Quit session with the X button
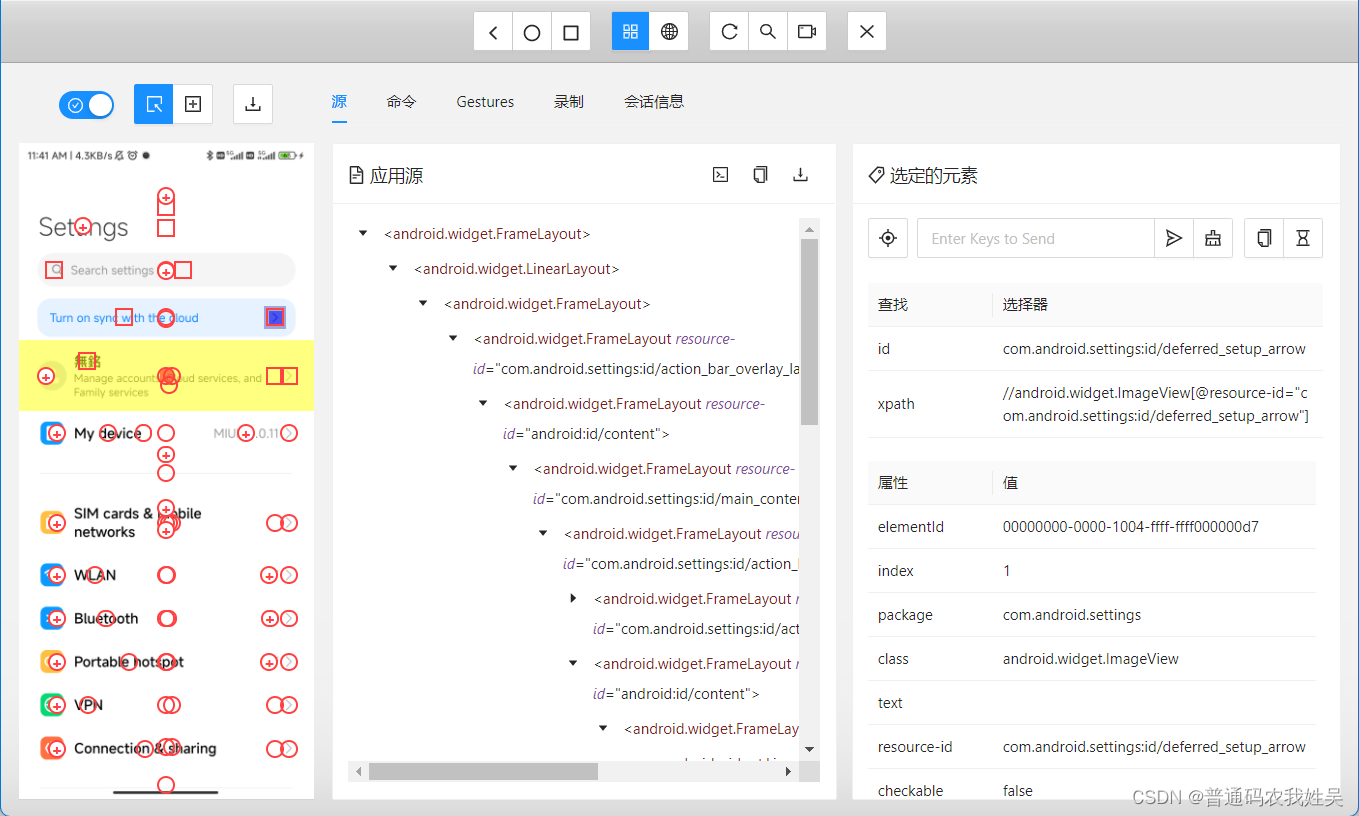The height and width of the screenshot is (816, 1359). (867, 32)
